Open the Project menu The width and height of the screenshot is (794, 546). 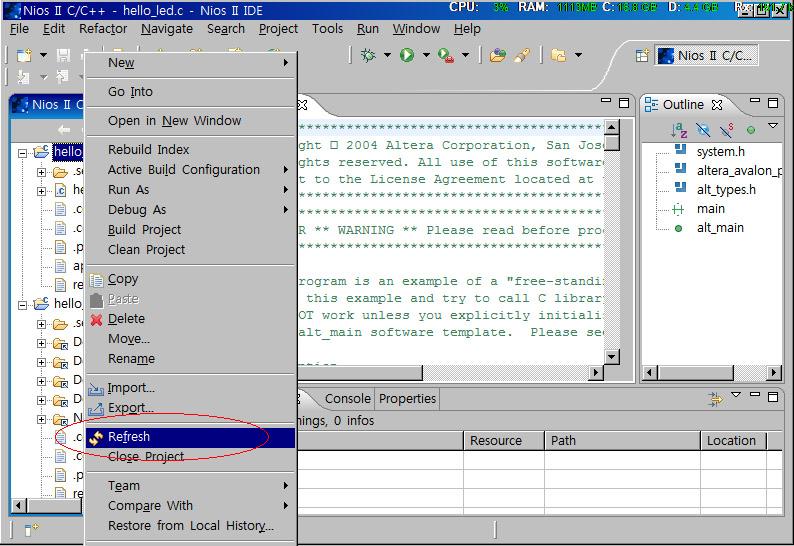pos(278,29)
